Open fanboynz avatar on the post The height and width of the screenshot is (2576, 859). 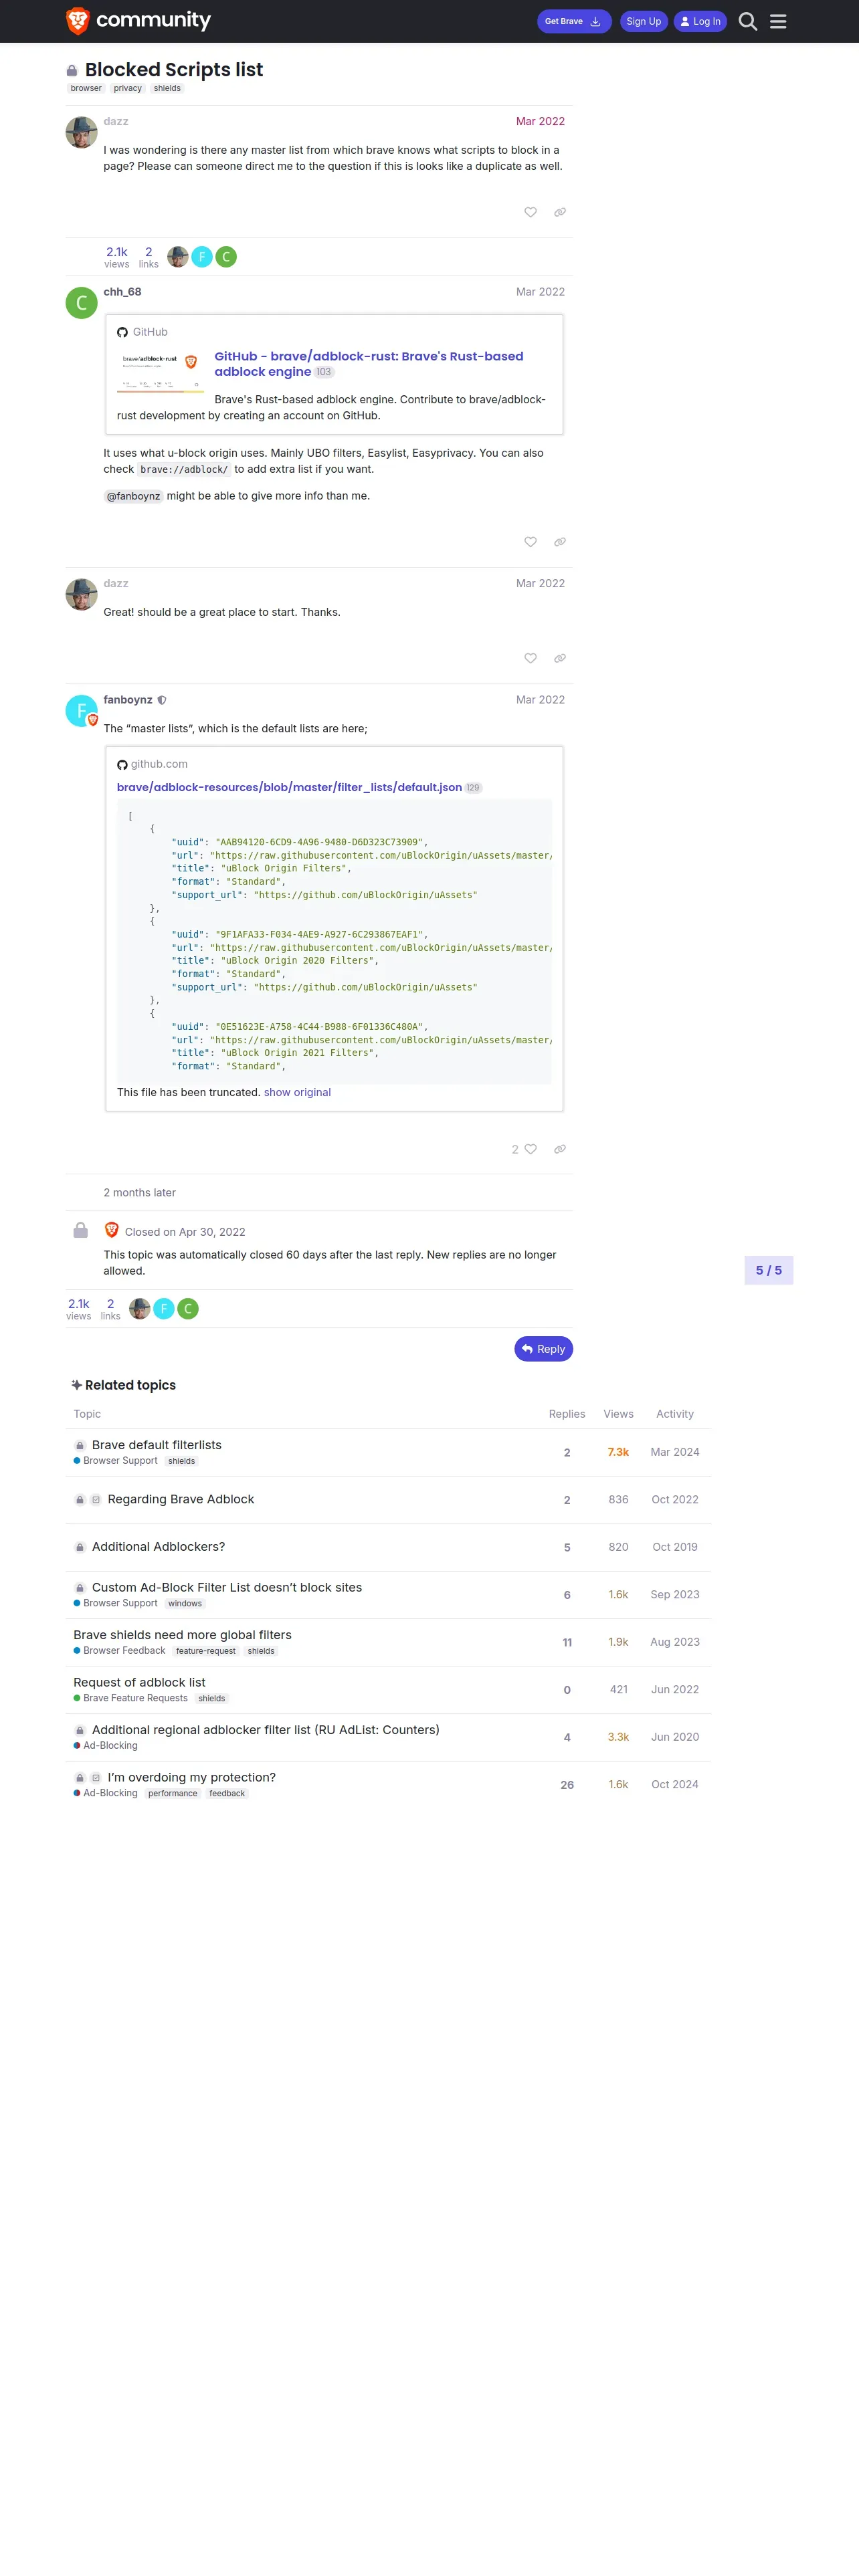[x=81, y=711]
